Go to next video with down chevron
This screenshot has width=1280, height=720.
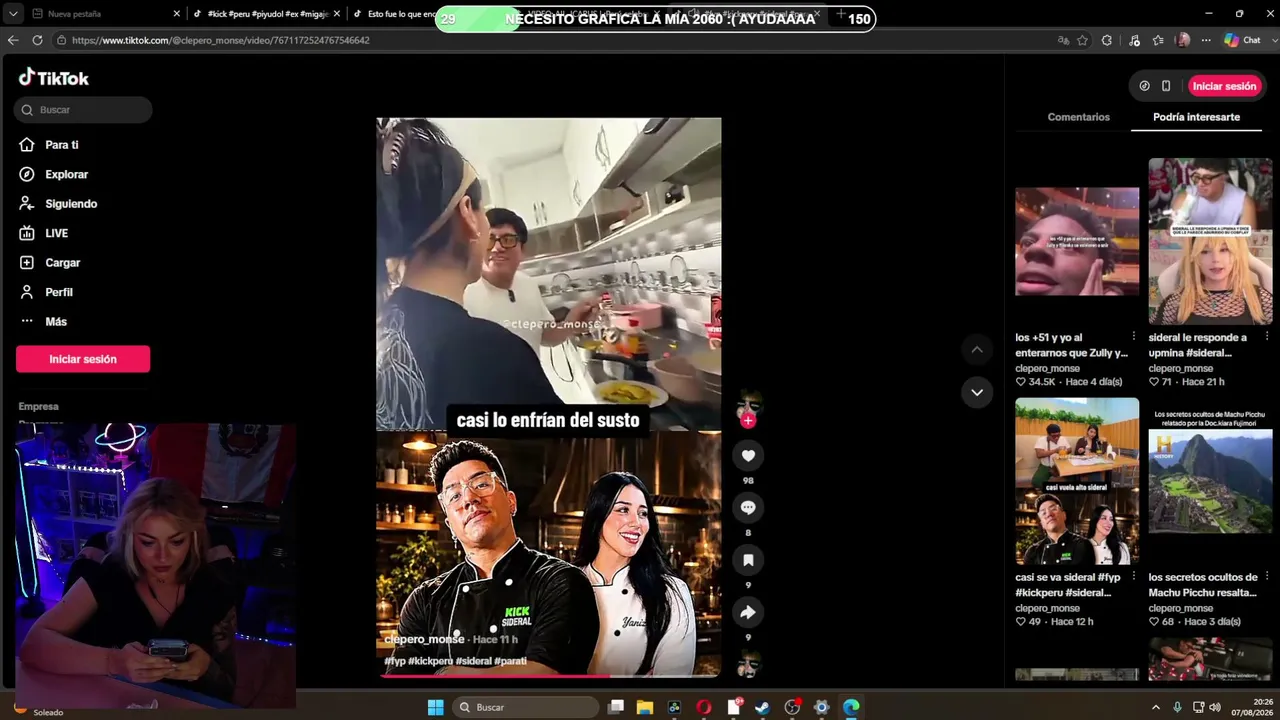click(x=977, y=392)
